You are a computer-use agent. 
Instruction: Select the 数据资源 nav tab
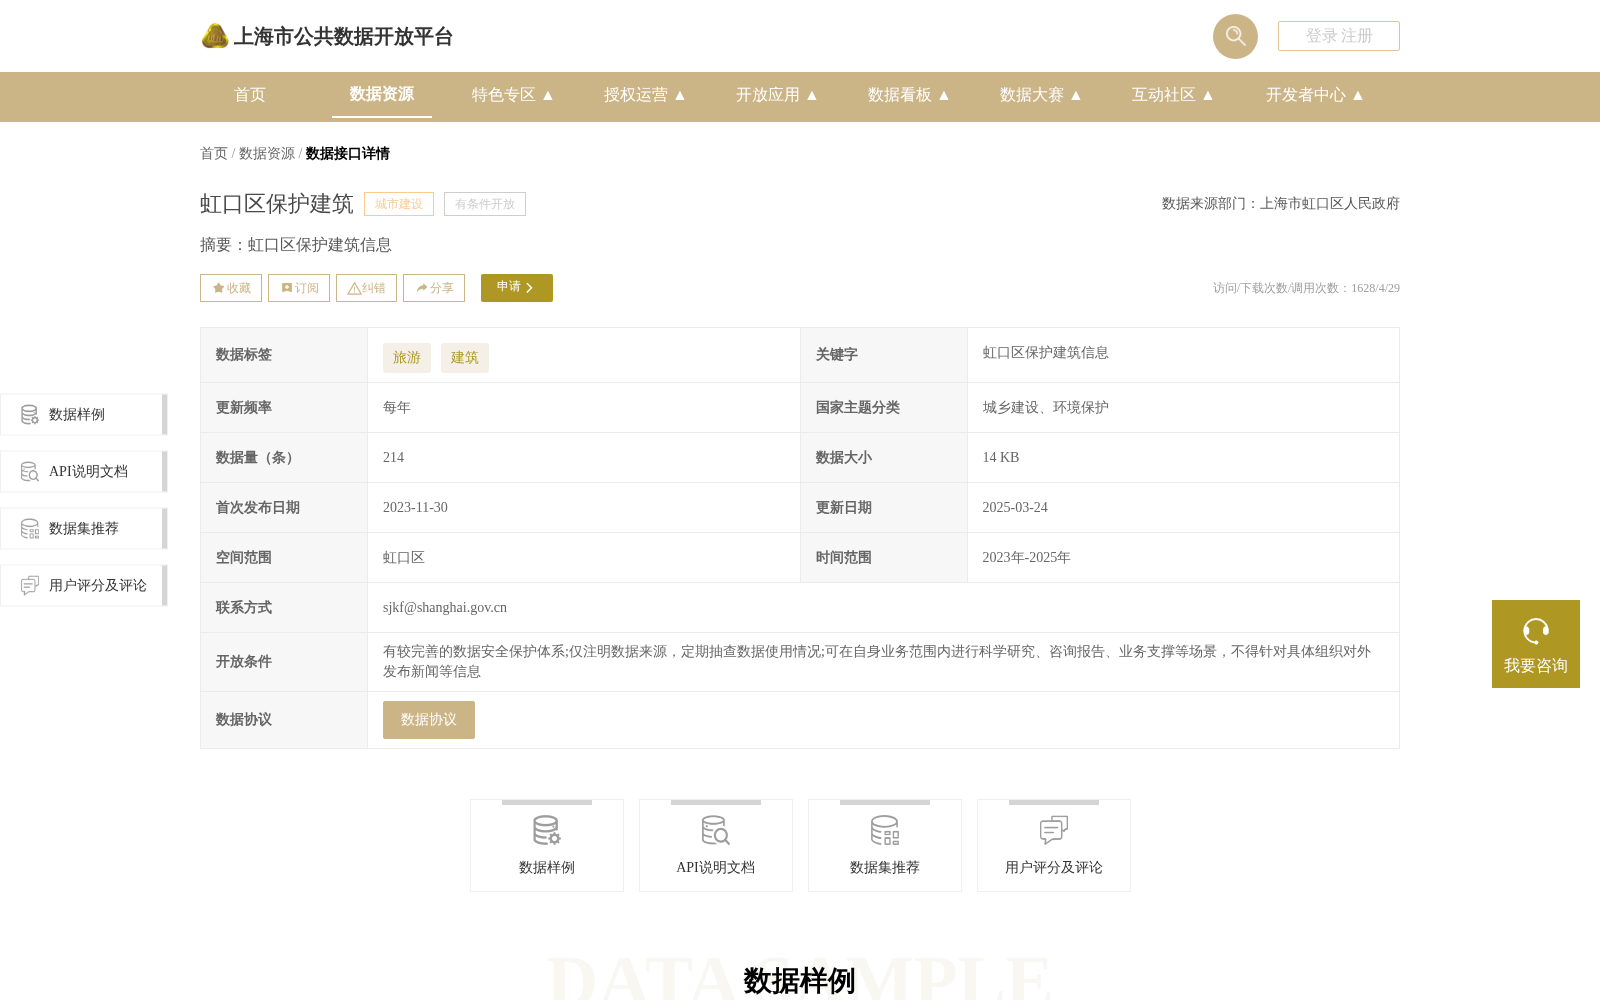click(x=382, y=94)
